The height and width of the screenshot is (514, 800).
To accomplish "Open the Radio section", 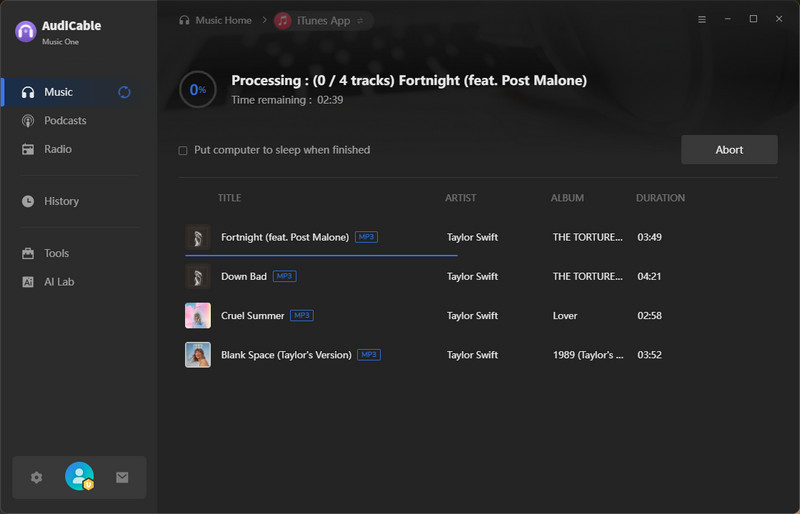I will pyautogui.click(x=58, y=150).
